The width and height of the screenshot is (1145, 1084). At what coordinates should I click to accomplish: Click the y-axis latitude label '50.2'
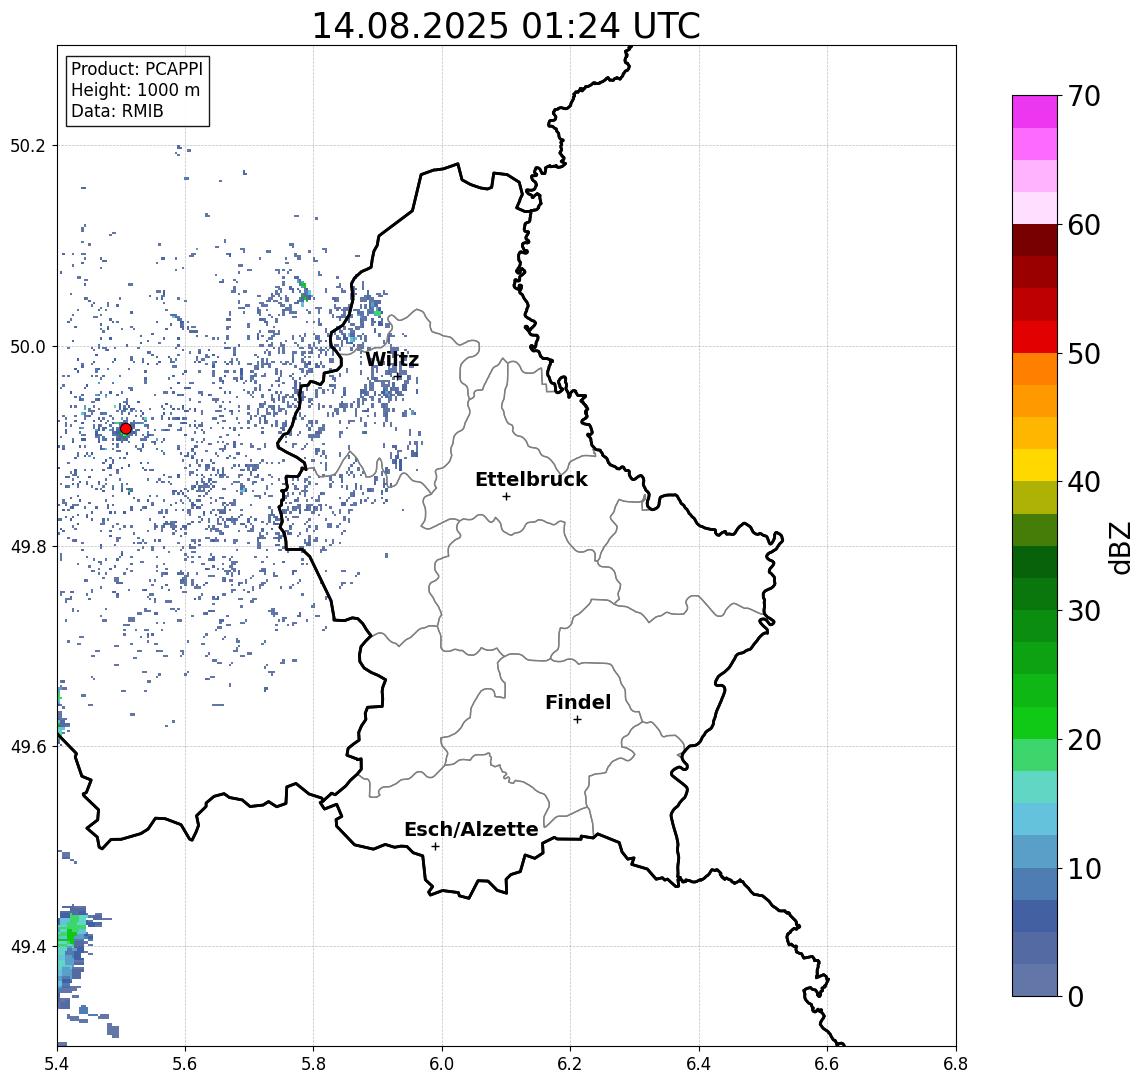click(x=28, y=145)
